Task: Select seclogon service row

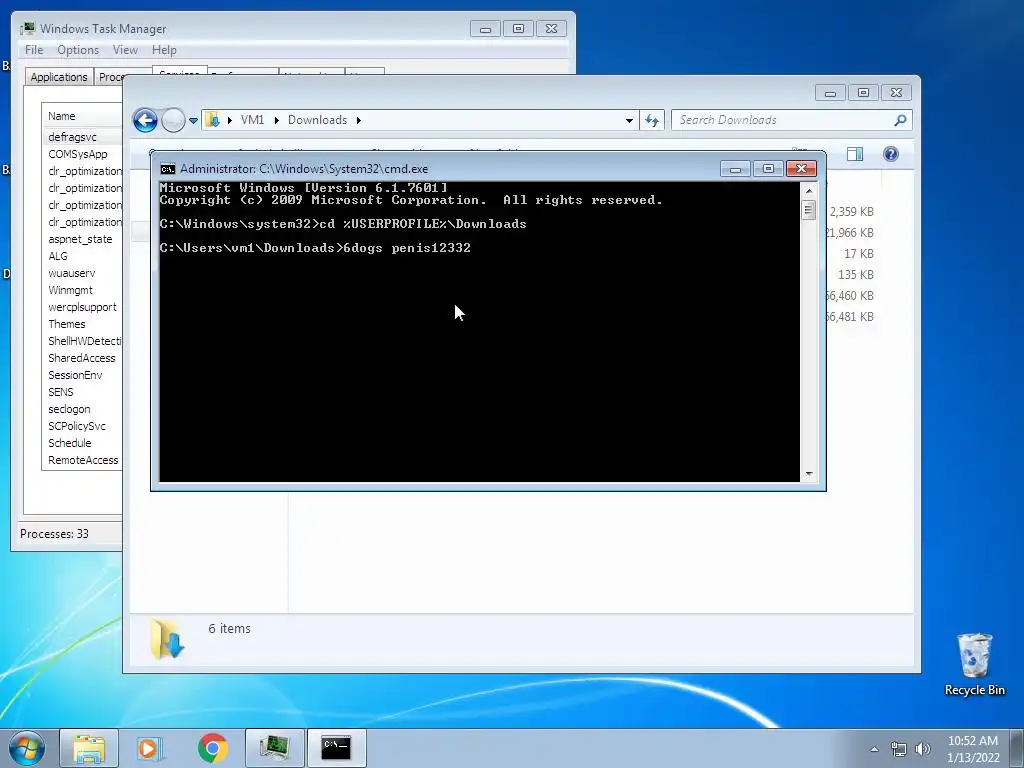Action: point(82,409)
